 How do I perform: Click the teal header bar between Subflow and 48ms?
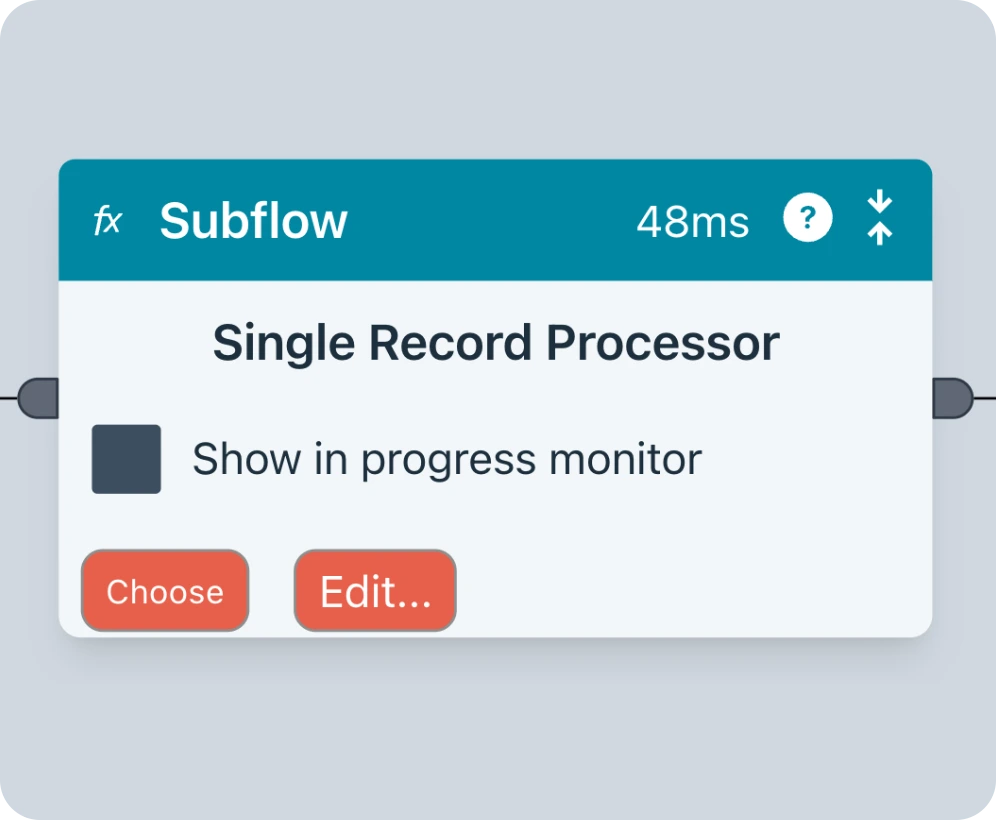coord(490,221)
